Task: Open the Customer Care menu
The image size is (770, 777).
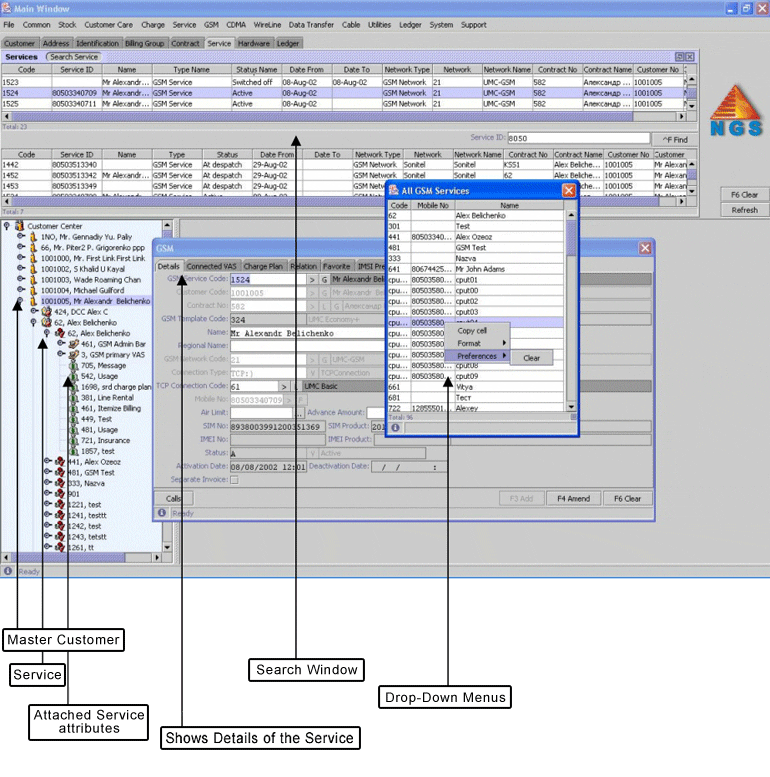Action: [109, 25]
